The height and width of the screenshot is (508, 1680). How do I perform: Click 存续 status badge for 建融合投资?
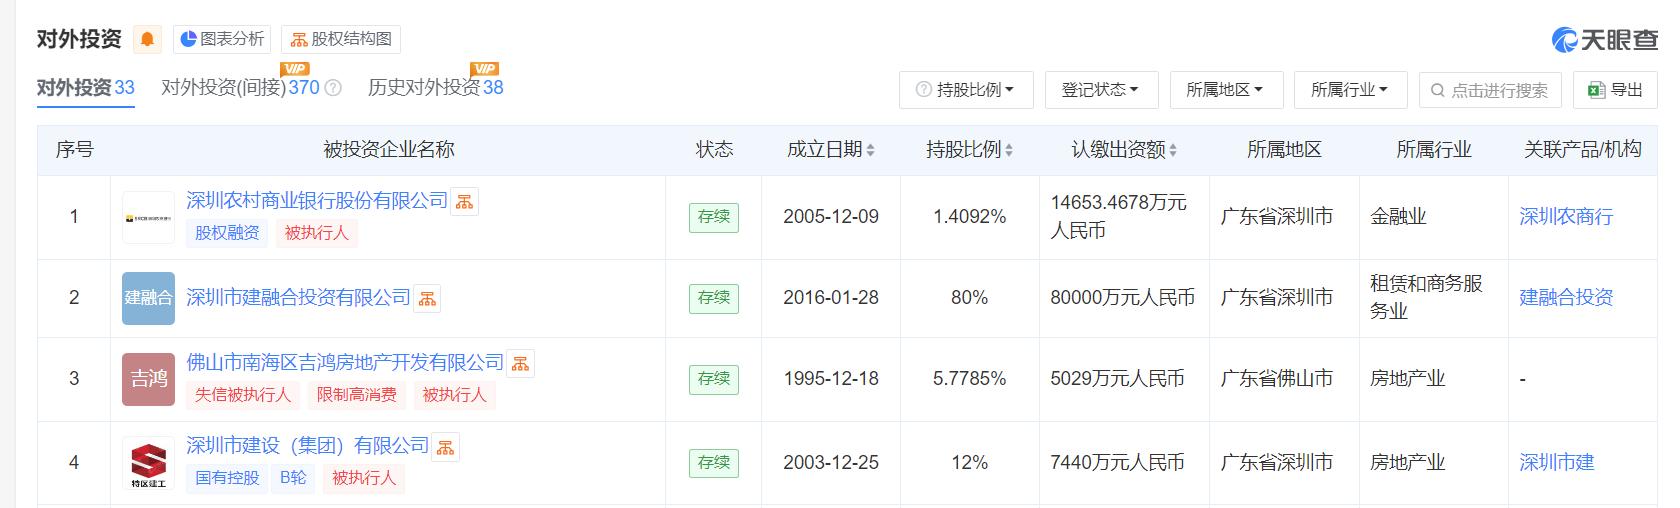714,297
